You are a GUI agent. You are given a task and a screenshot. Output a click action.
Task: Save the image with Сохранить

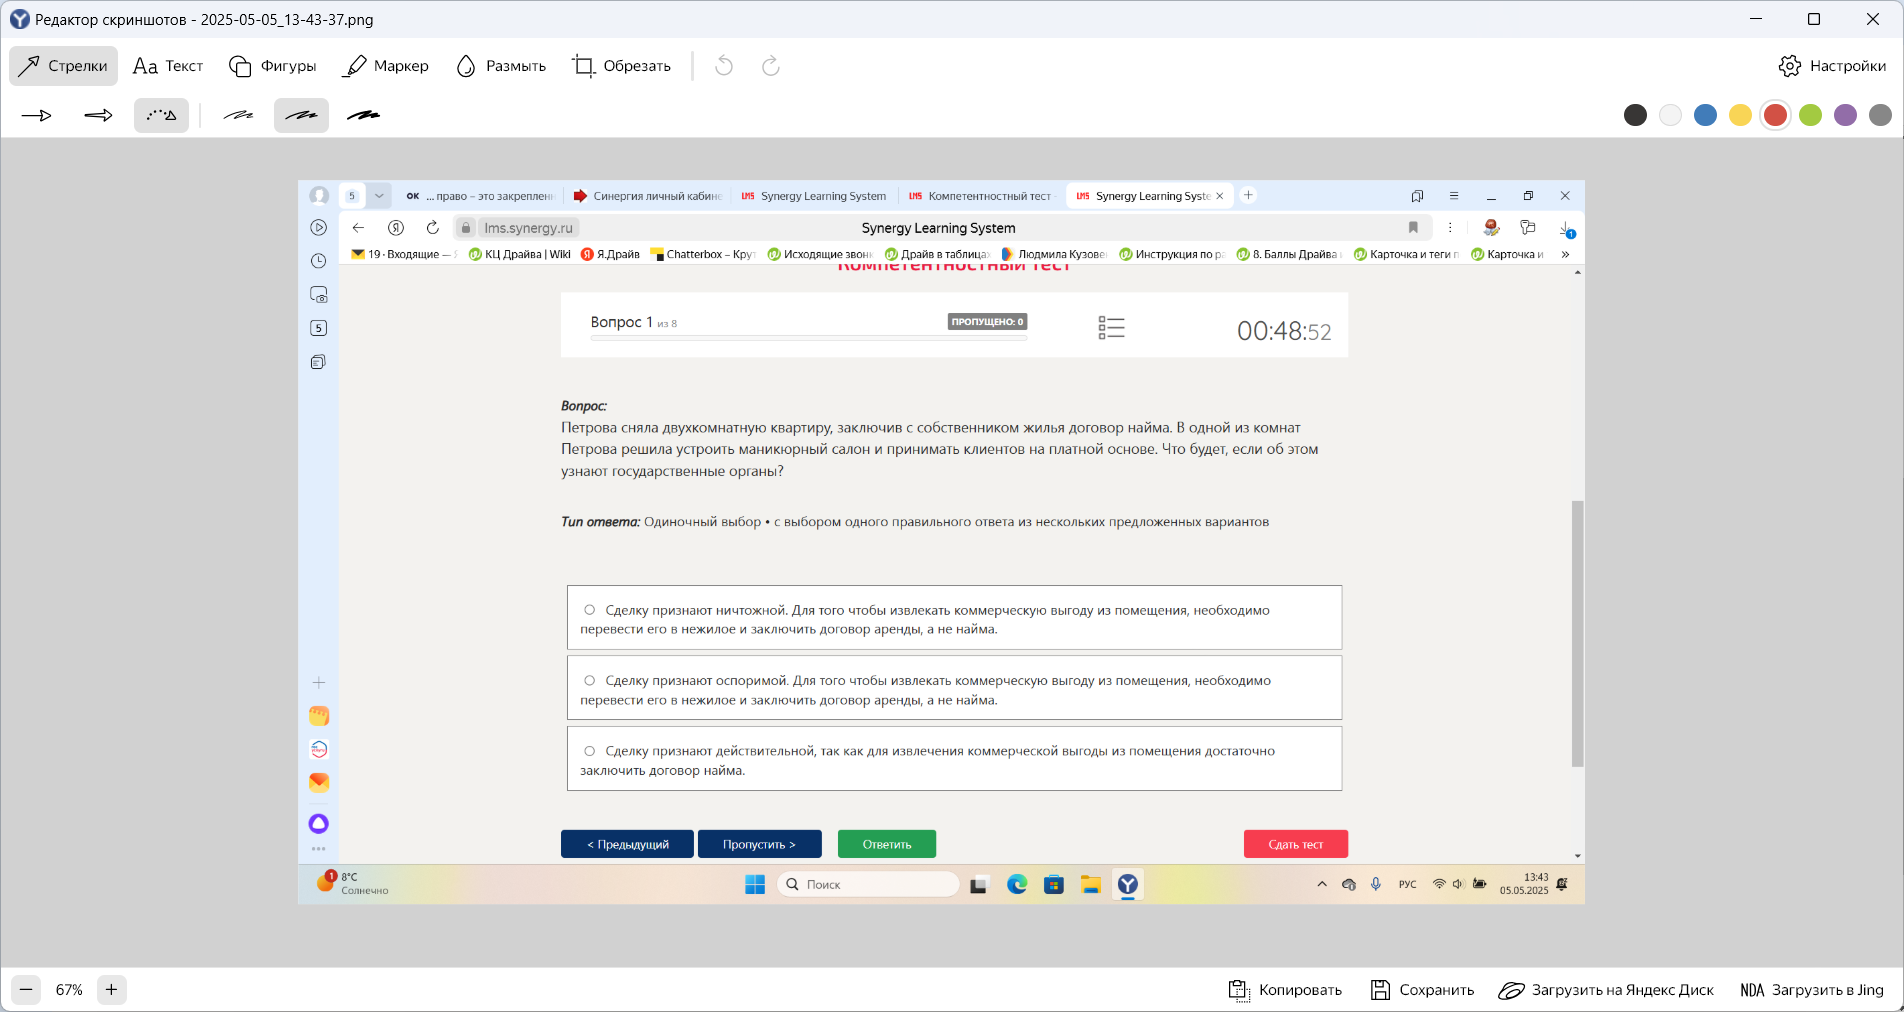click(x=1422, y=990)
